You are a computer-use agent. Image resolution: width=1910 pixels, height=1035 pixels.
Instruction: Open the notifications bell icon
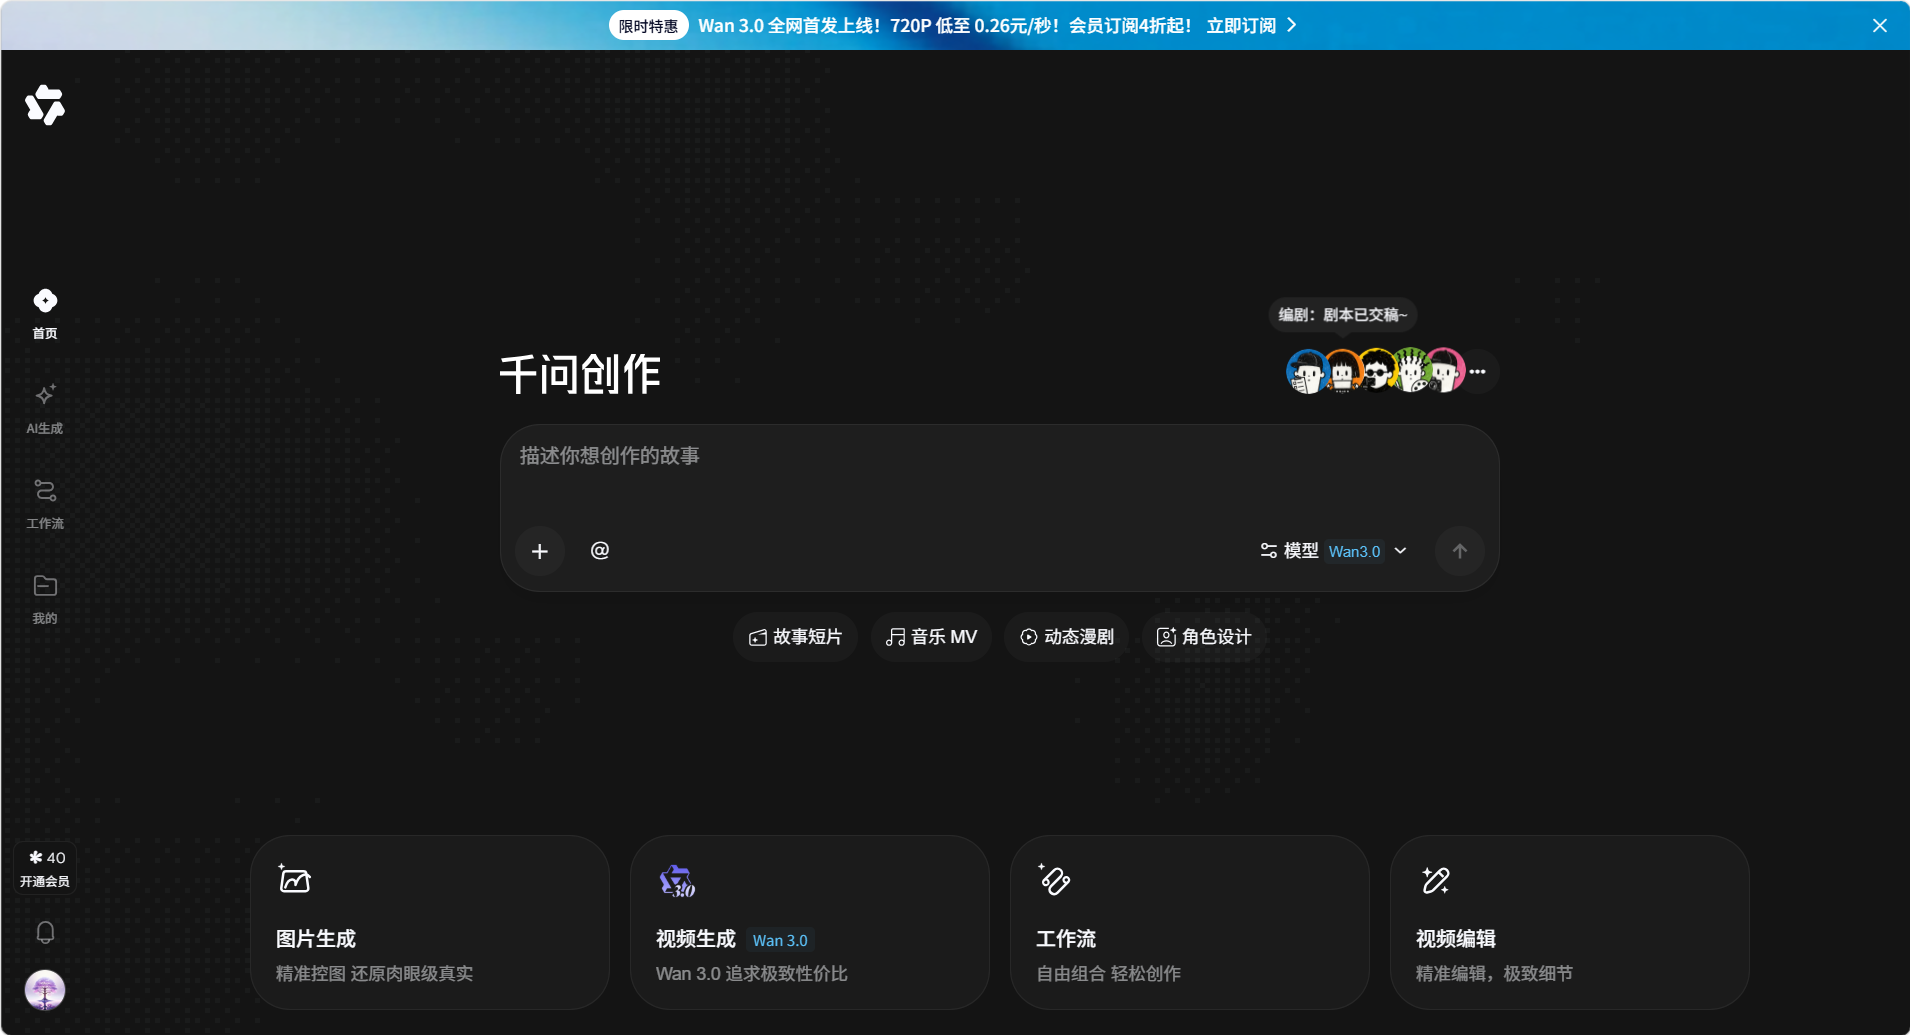(45, 932)
